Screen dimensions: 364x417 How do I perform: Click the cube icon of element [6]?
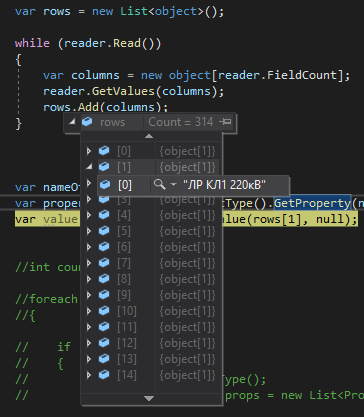click(104, 247)
